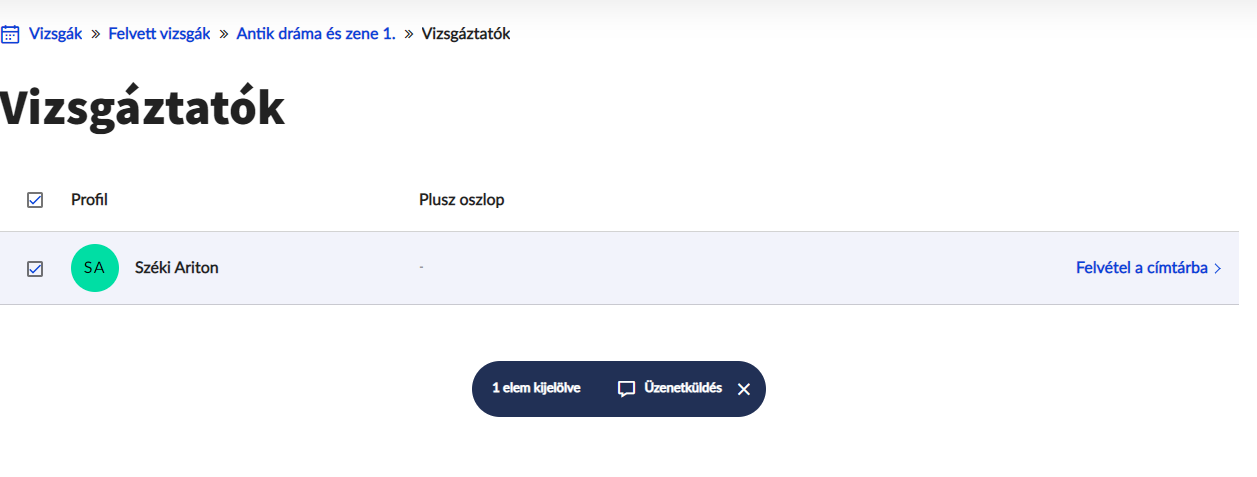The width and height of the screenshot is (1257, 477).
Task: Click the dash cell under Plusz oszlop
Action: pos(422,268)
